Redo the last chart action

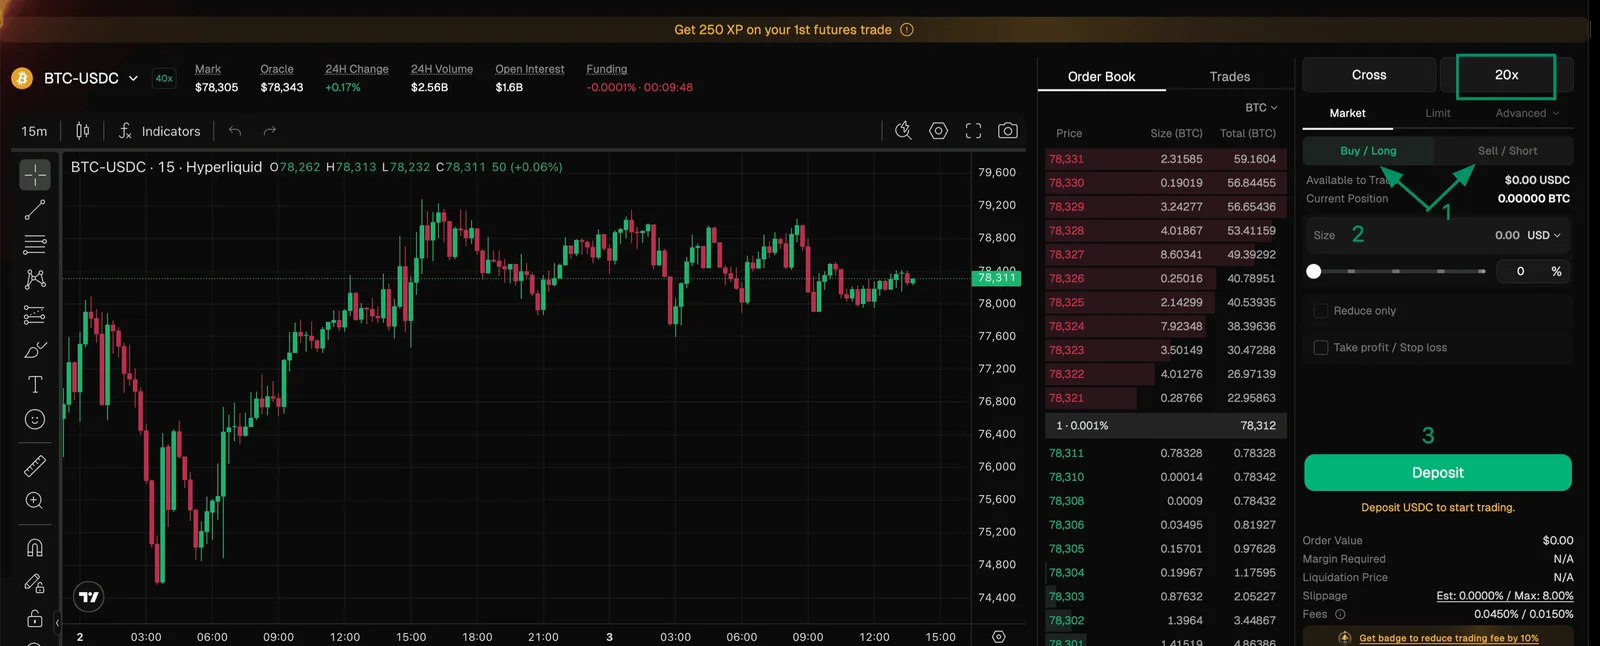pos(269,131)
